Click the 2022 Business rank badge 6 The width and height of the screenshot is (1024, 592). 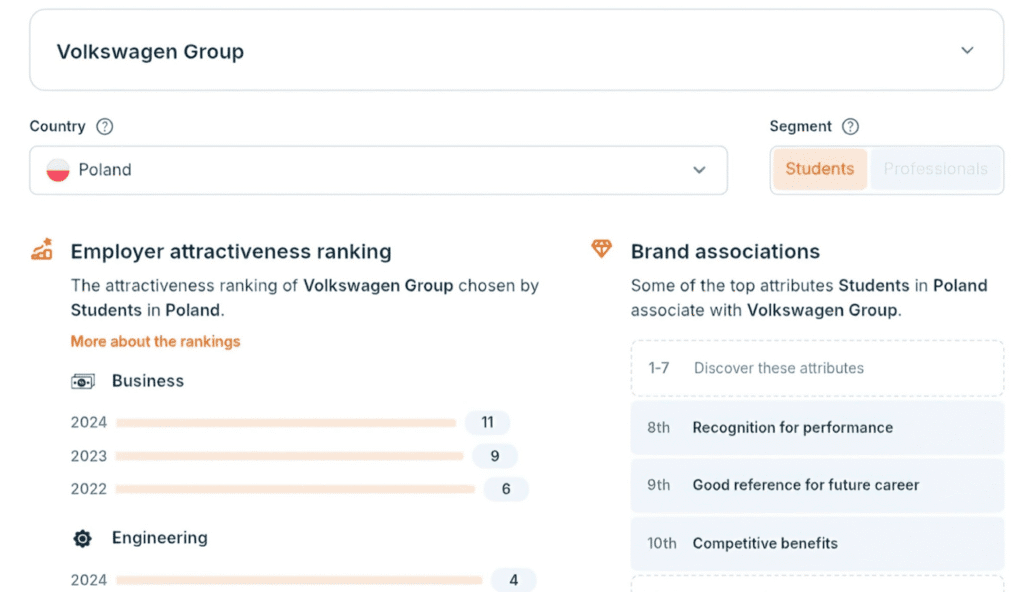point(506,489)
